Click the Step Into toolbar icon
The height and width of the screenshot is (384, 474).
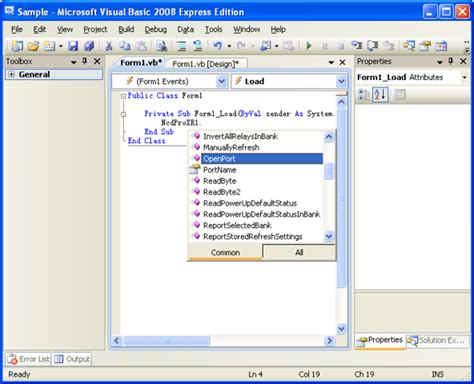pos(357,46)
